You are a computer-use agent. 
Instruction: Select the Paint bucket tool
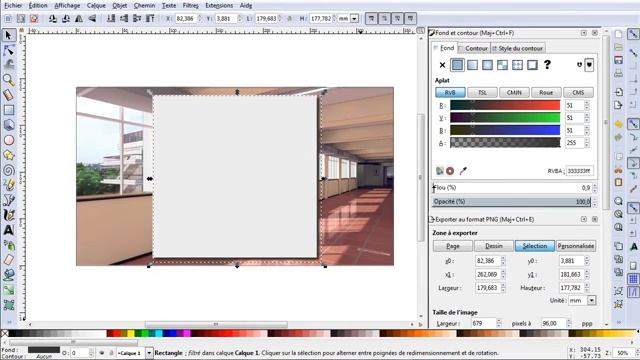coord(9,275)
